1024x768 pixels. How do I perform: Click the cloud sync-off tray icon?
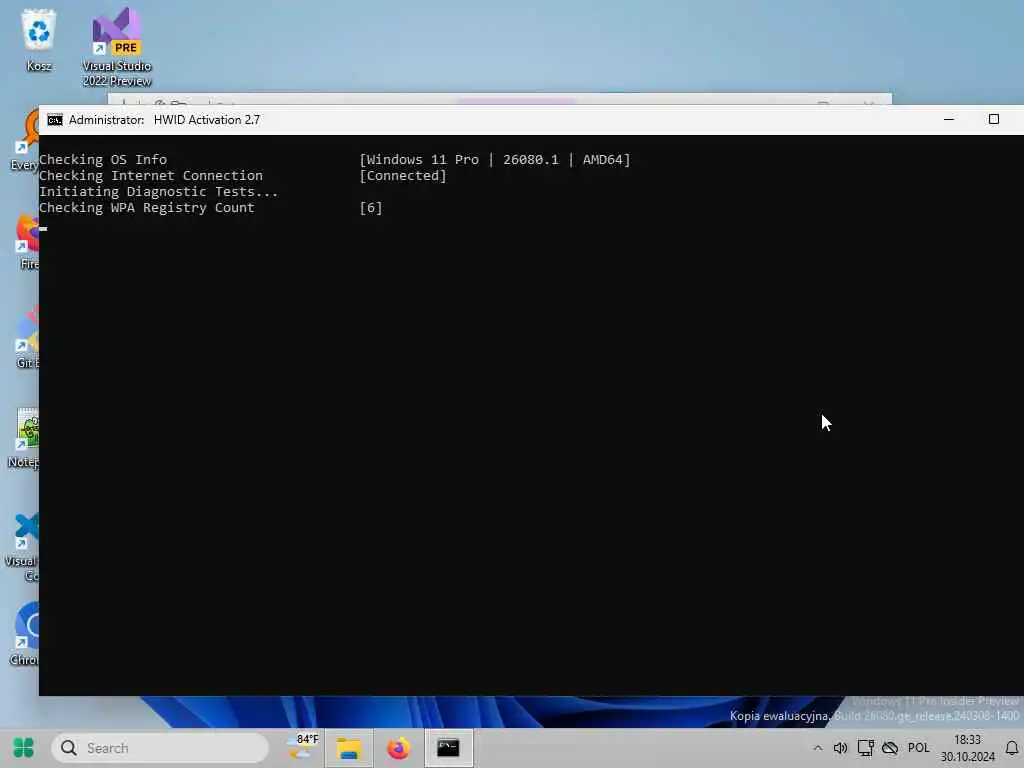pyautogui.click(x=889, y=748)
